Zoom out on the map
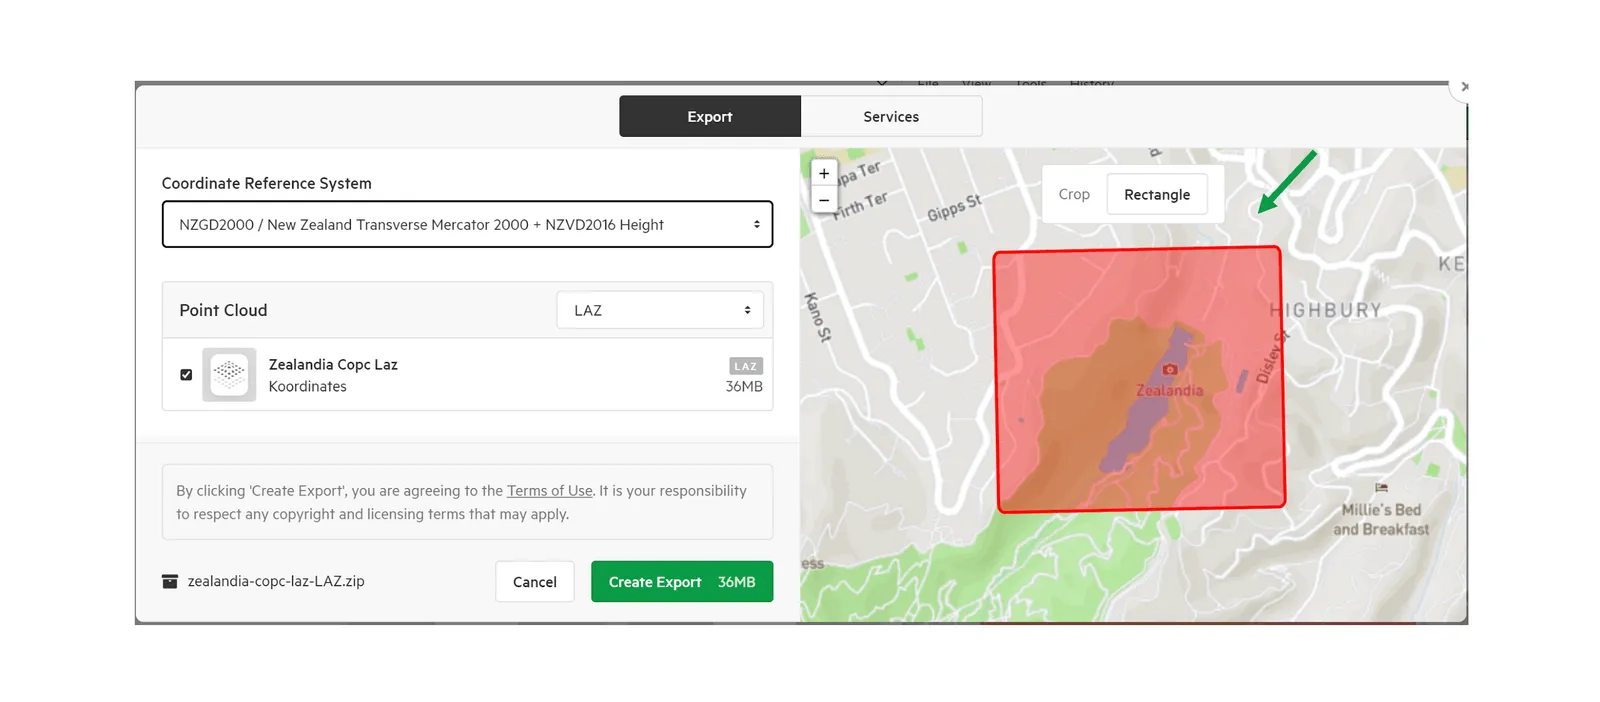The width and height of the screenshot is (1600, 702). click(x=824, y=199)
